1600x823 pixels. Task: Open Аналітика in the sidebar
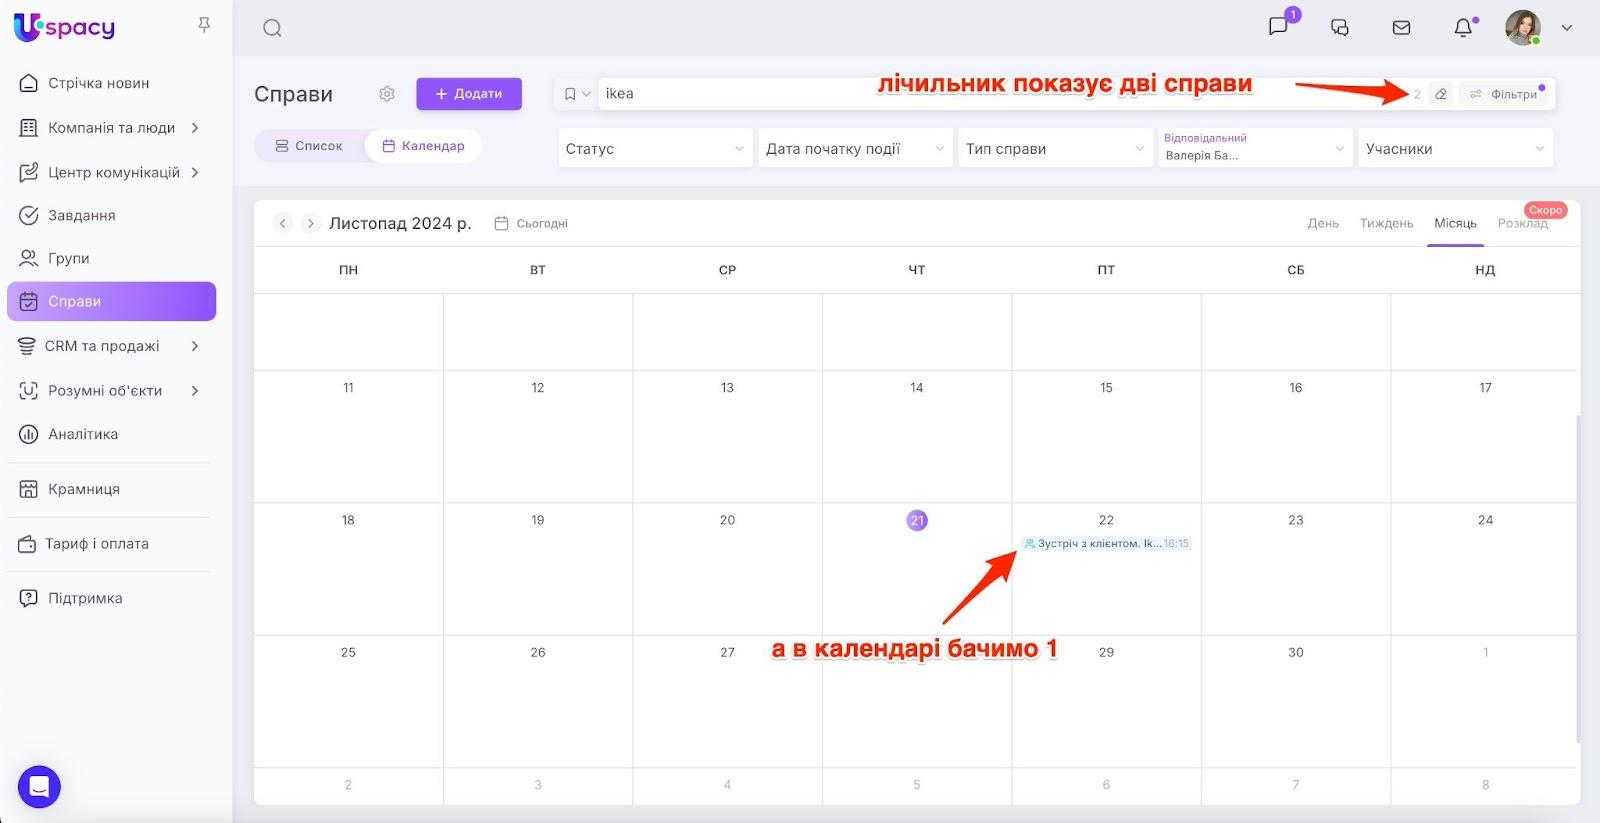[83, 434]
